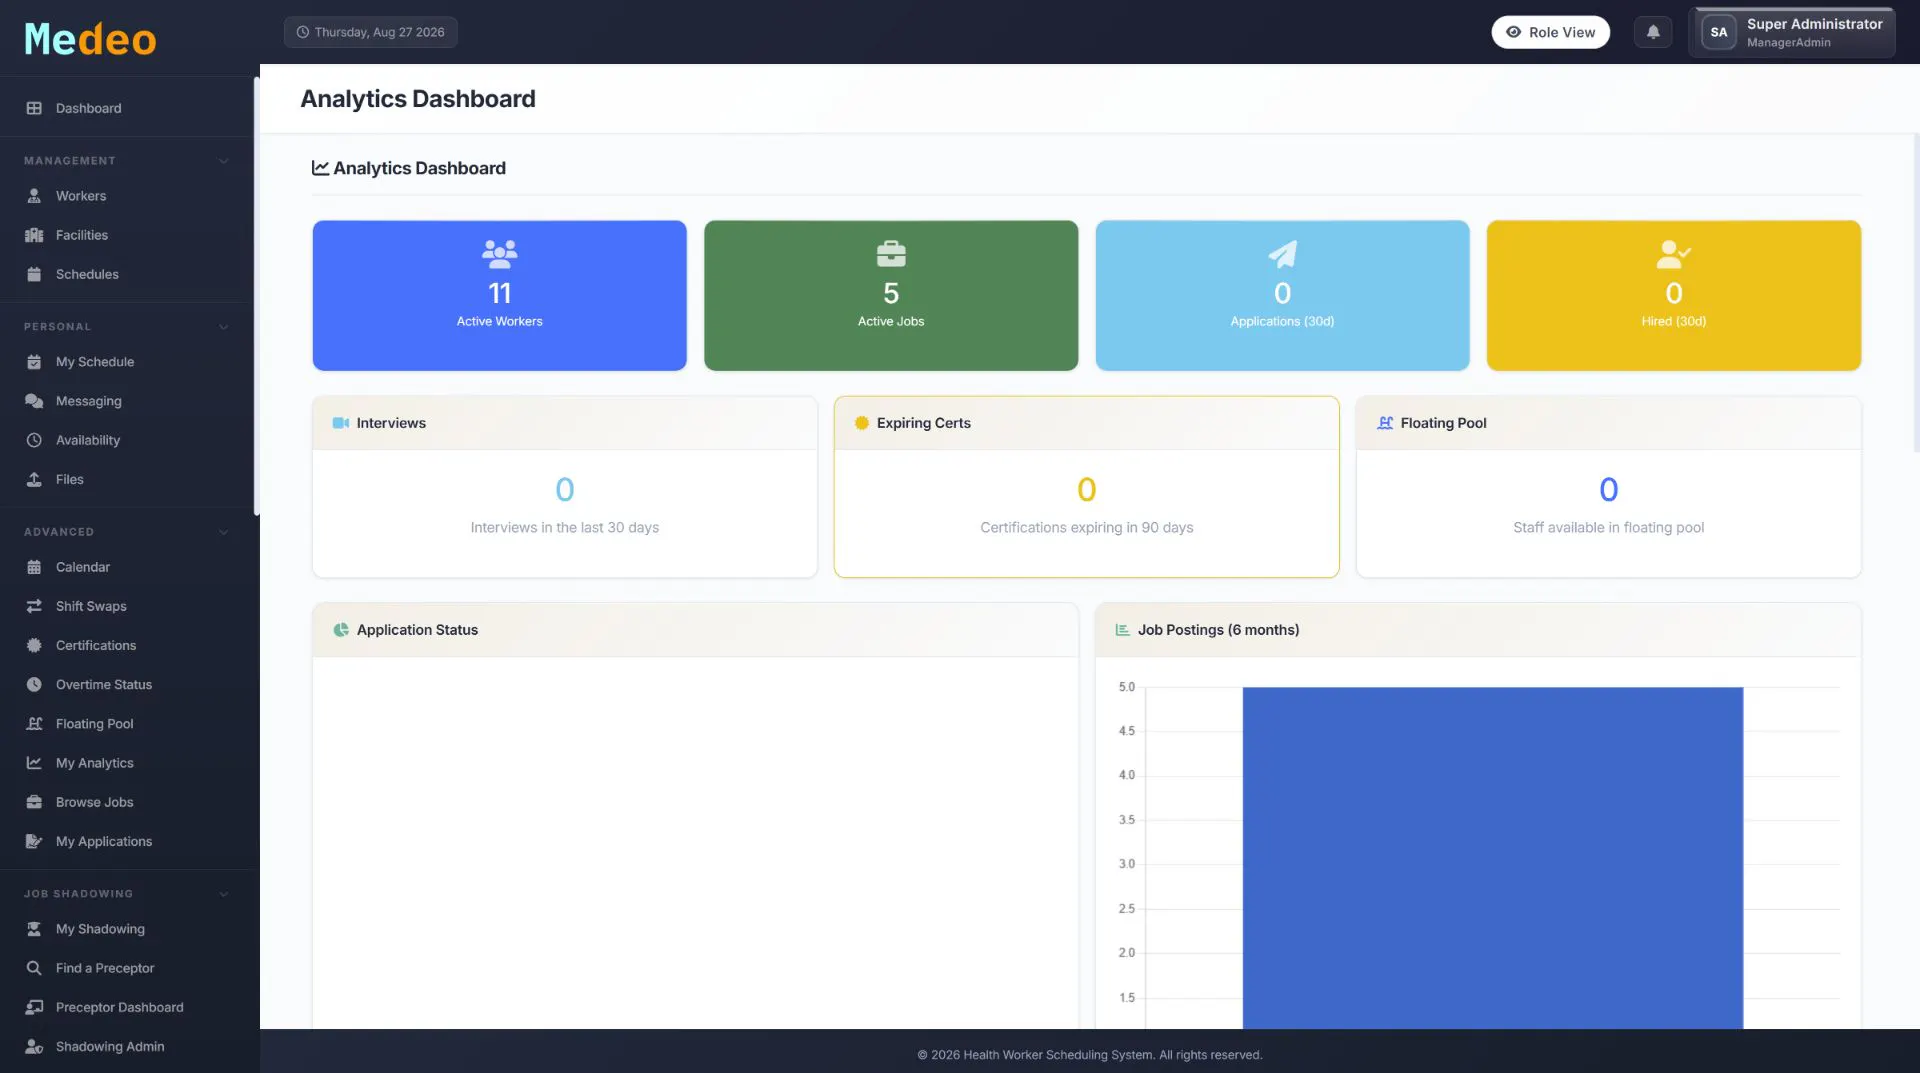Image resolution: width=1920 pixels, height=1073 pixels.
Task: Click the Shift Swaps arrows icon
Action: point(34,606)
